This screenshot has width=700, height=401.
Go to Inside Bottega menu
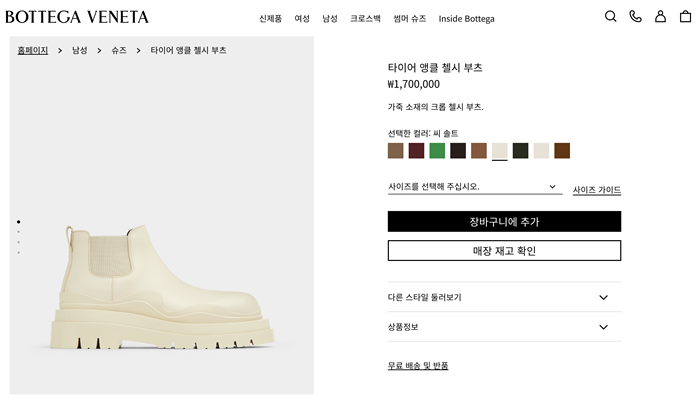pos(466,18)
